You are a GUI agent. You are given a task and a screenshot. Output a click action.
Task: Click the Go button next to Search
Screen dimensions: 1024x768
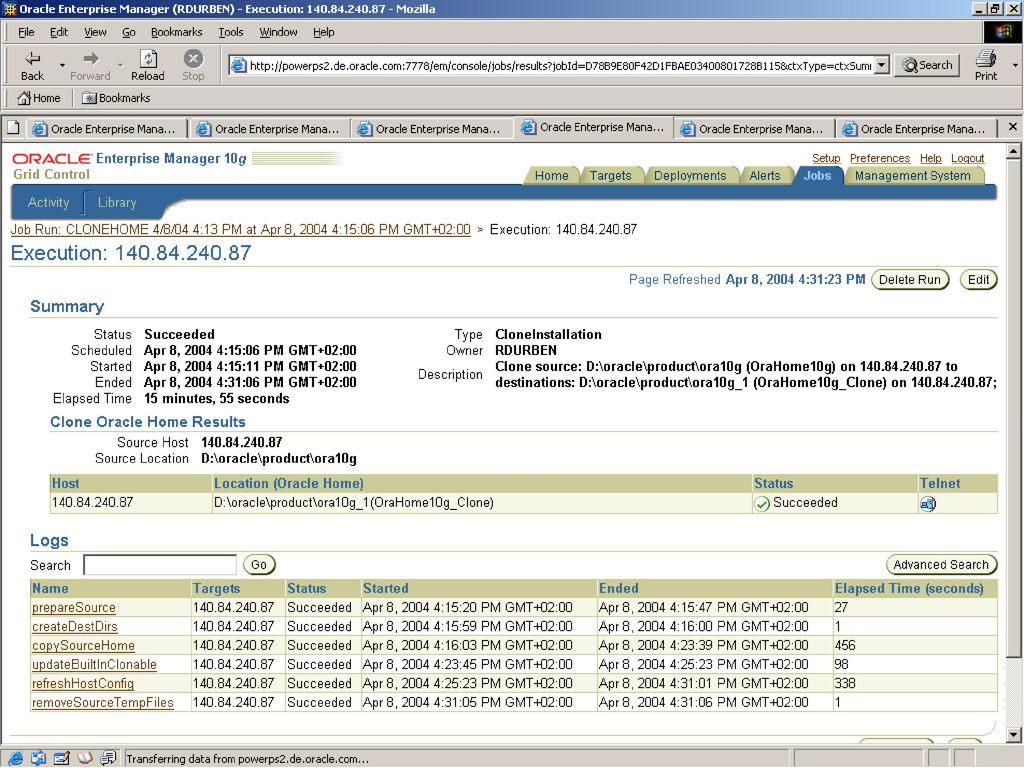[259, 565]
